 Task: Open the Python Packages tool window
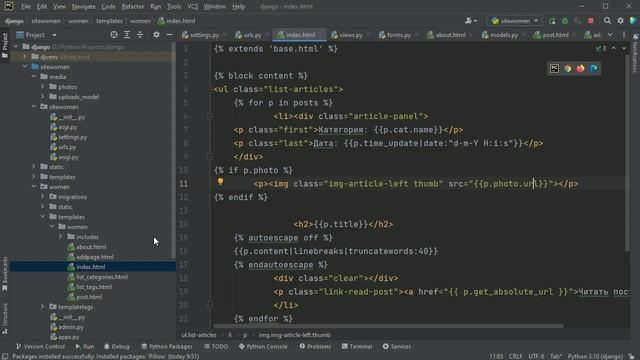pyautogui.click(x=167, y=346)
